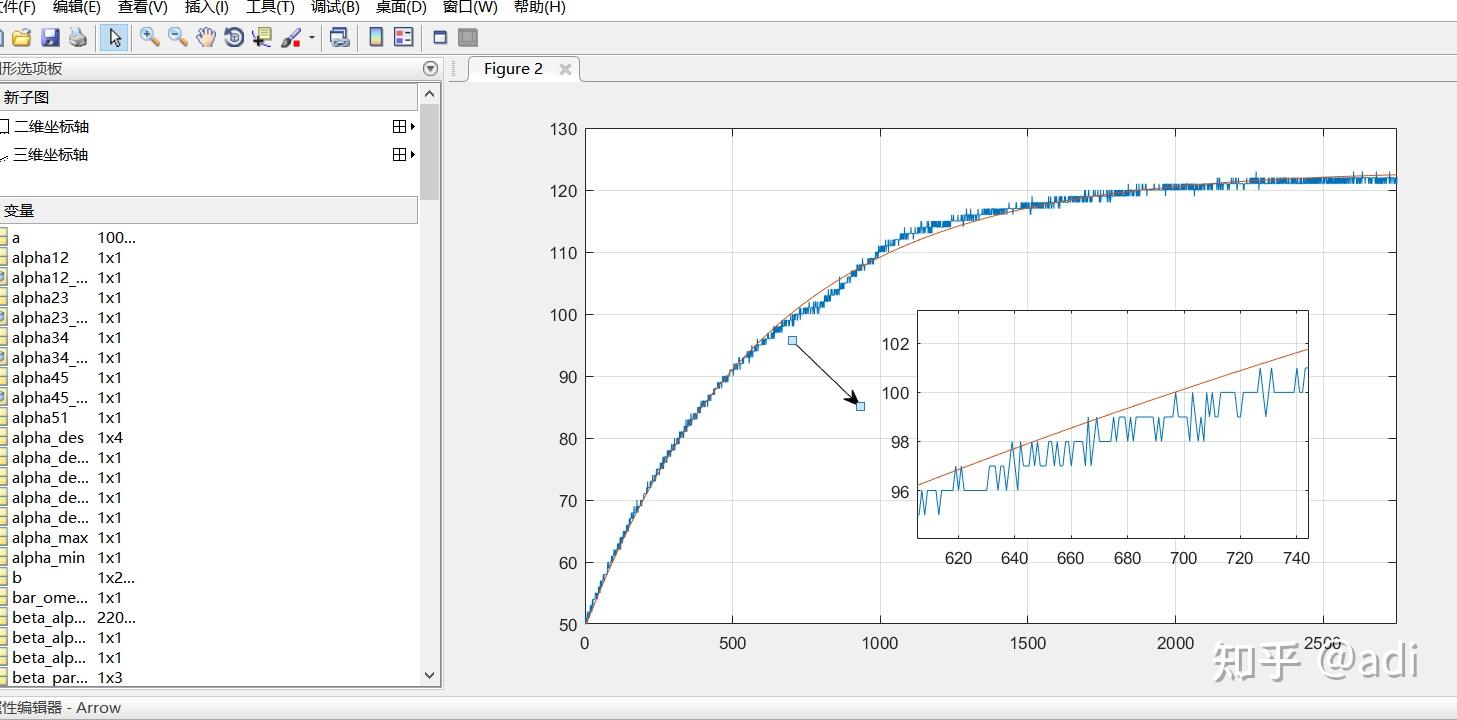The height and width of the screenshot is (720, 1457).
Task: Select the arrow annotation on the plot
Action: click(x=826, y=373)
